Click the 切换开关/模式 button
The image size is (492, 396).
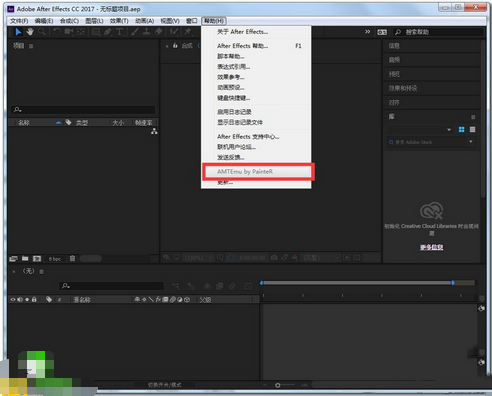click(x=165, y=385)
